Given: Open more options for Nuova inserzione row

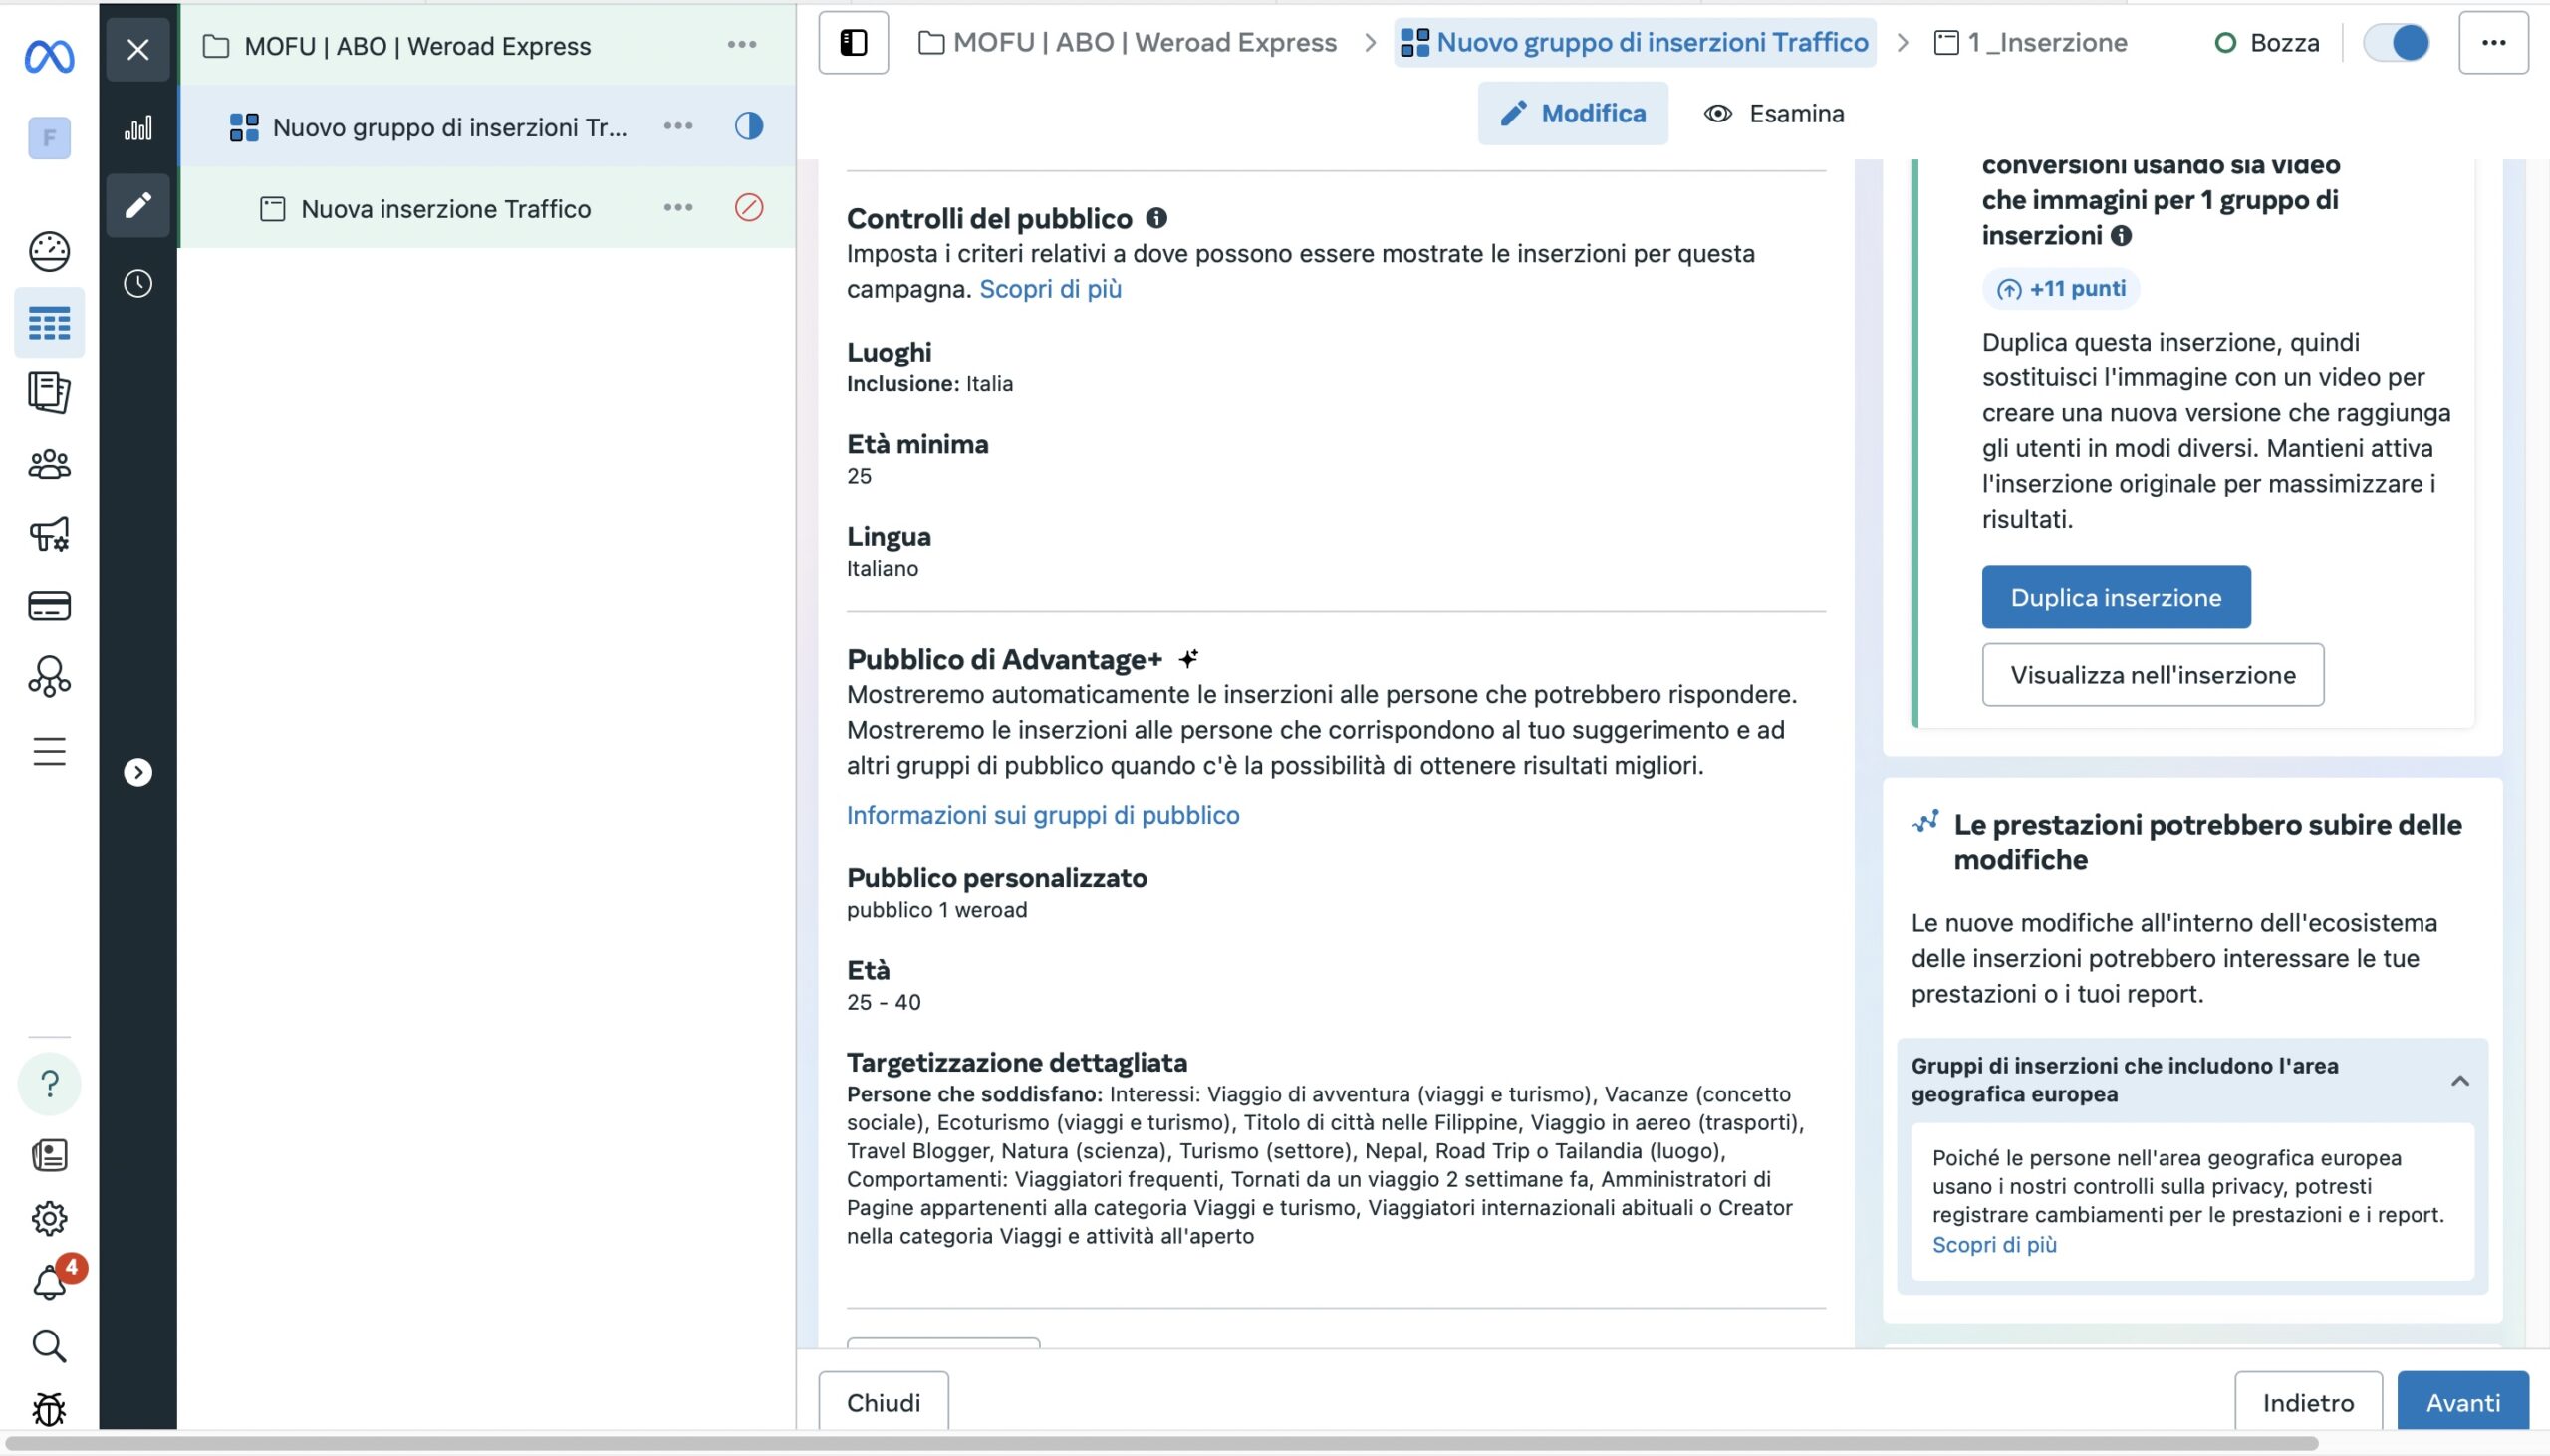Looking at the screenshot, I should click(678, 207).
